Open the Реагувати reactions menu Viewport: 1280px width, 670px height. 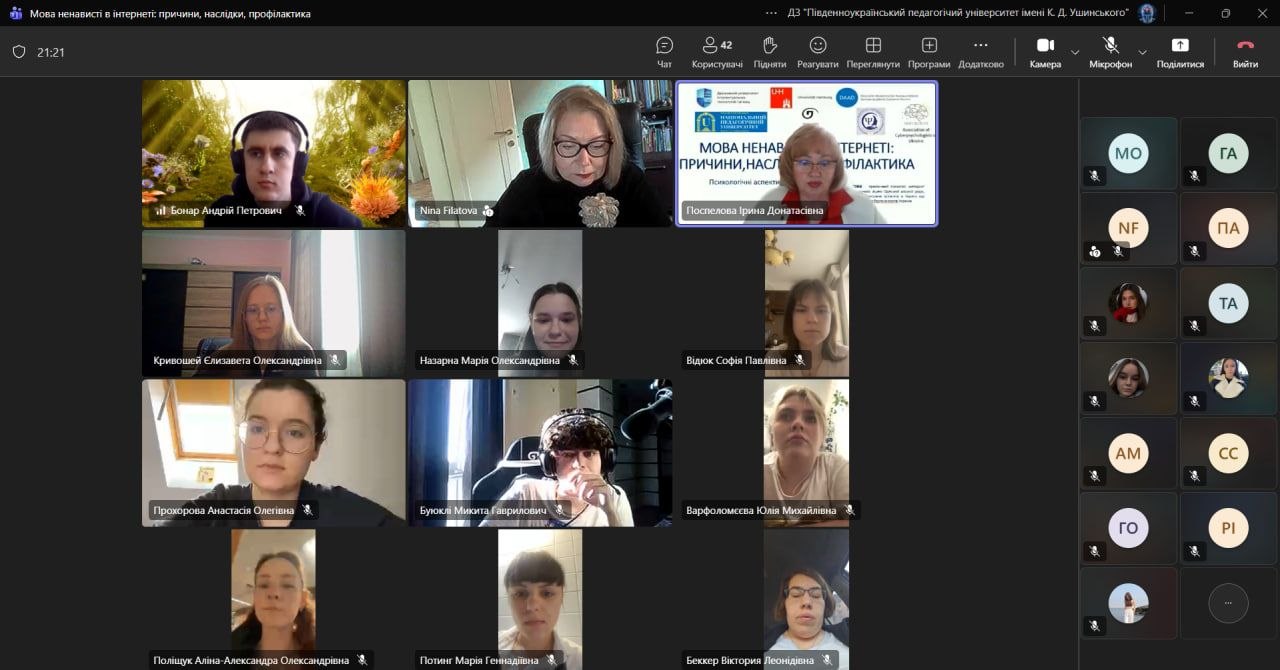click(x=817, y=52)
